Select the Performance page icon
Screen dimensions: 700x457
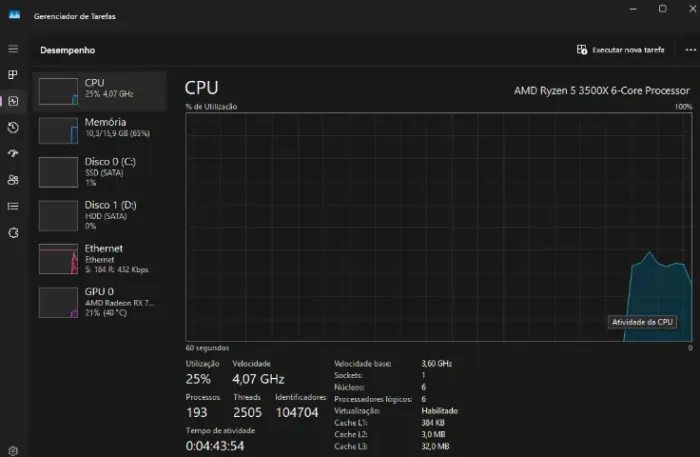click(x=13, y=101)
